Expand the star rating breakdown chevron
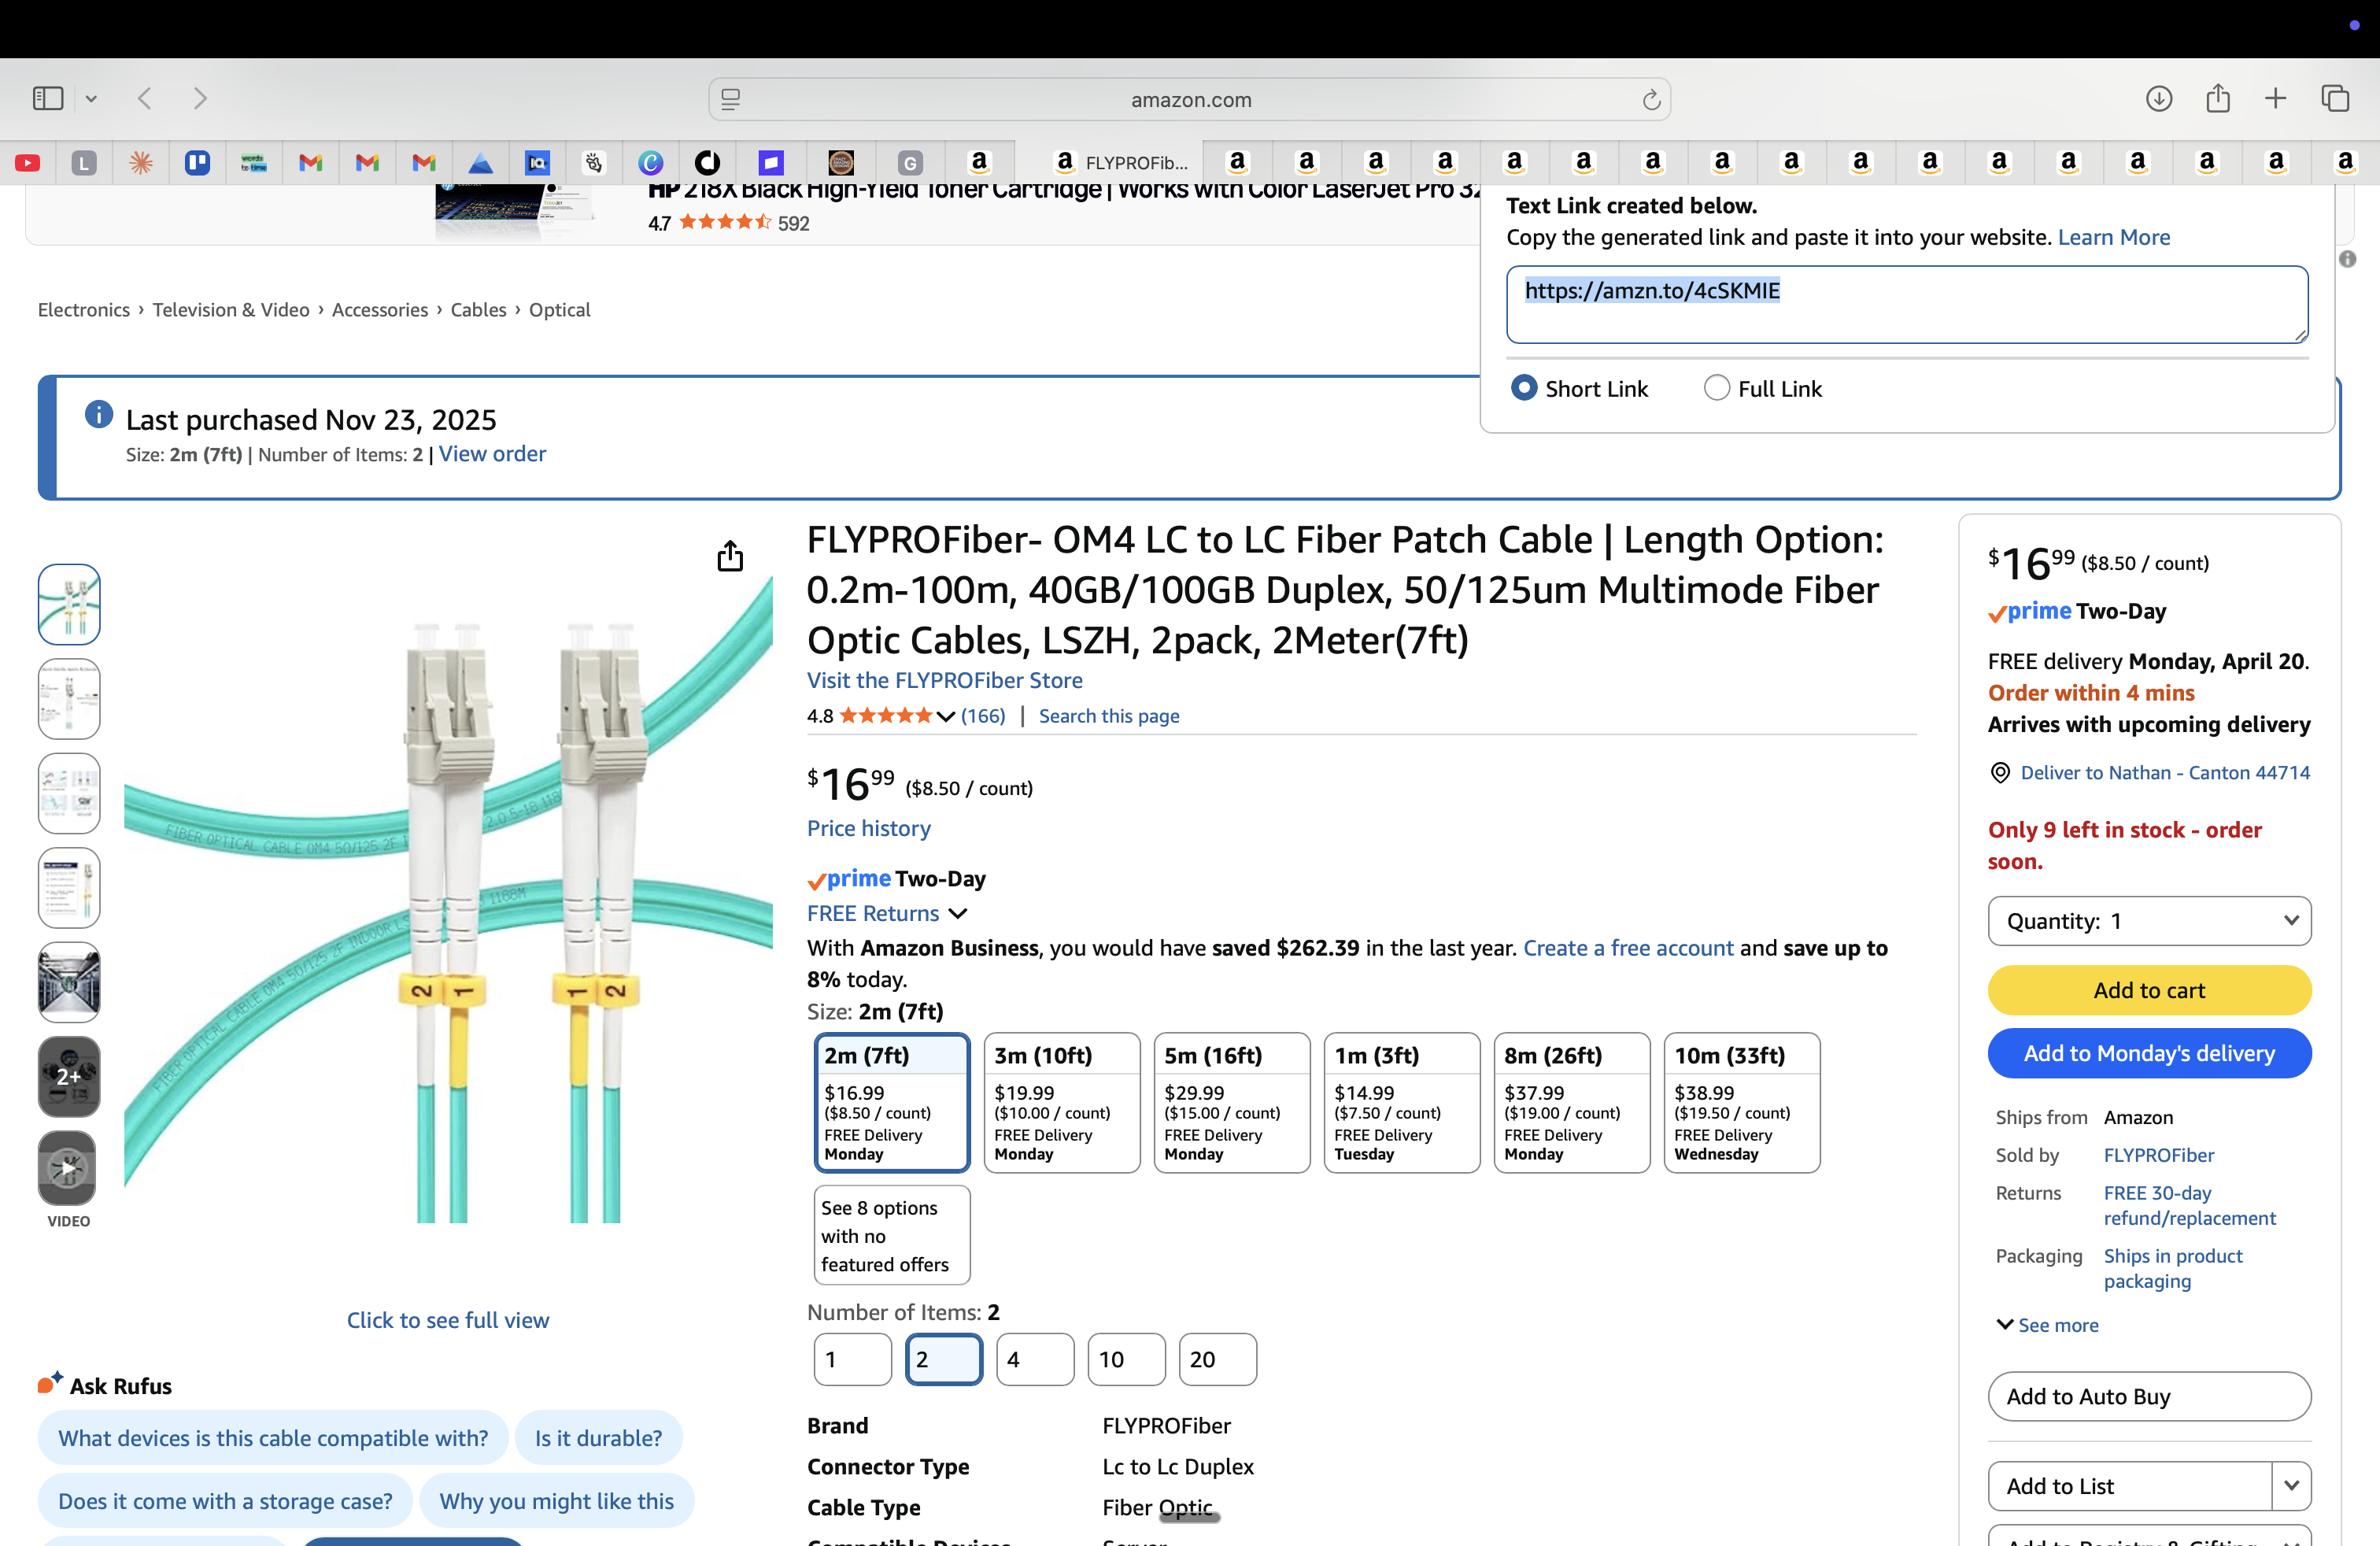2380x1546 pixels. click(x=945, y=716)
